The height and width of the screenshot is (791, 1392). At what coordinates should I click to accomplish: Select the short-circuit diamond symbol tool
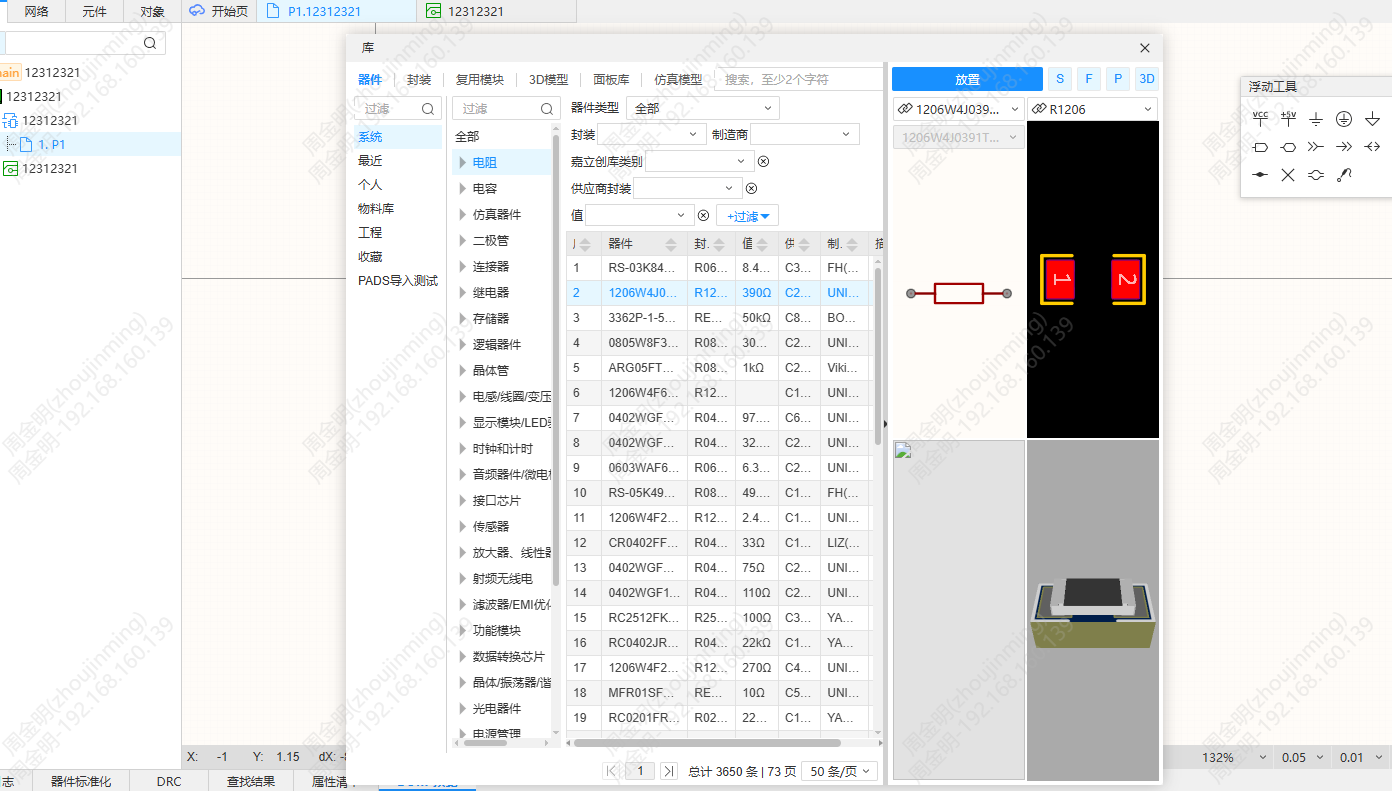(x=1260, y=175)
